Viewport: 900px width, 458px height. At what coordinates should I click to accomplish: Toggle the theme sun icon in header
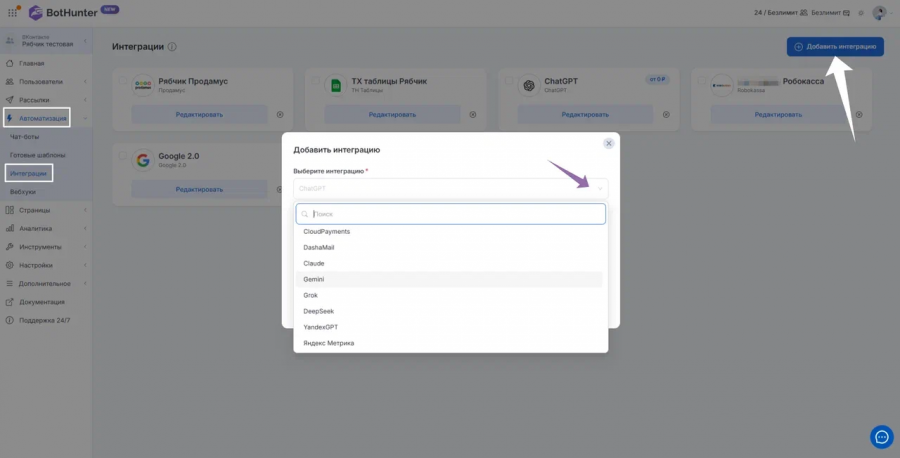[860, 13]
